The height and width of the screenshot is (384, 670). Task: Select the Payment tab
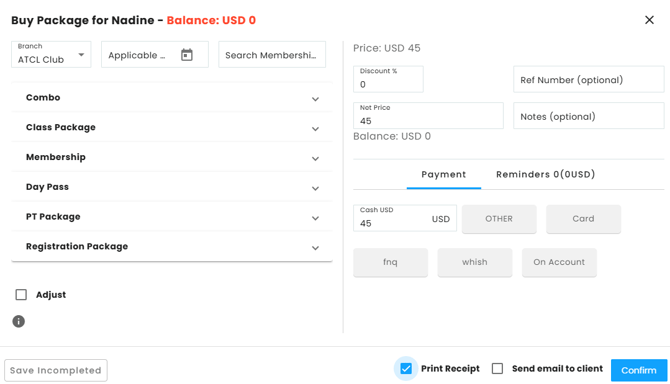444,174
